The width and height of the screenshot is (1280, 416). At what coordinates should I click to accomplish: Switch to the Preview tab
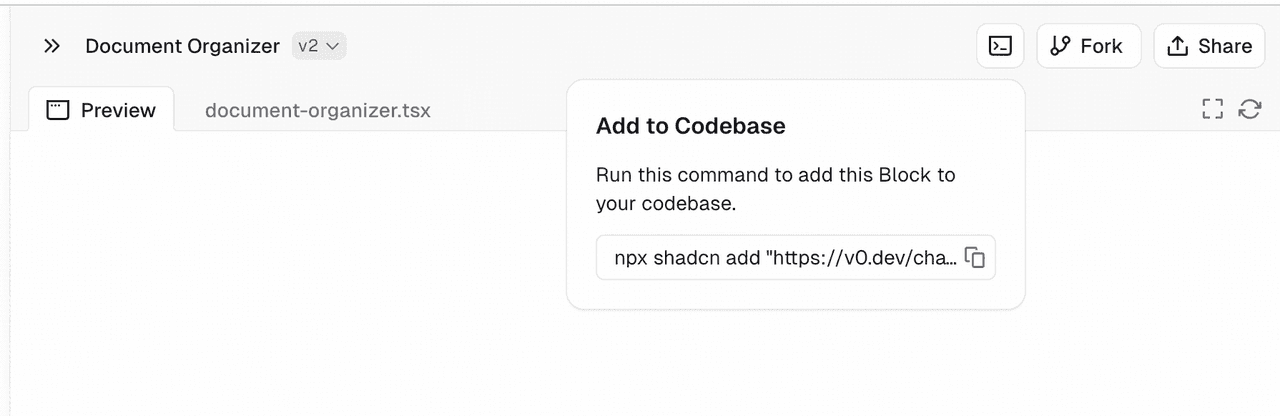(102, 109)
